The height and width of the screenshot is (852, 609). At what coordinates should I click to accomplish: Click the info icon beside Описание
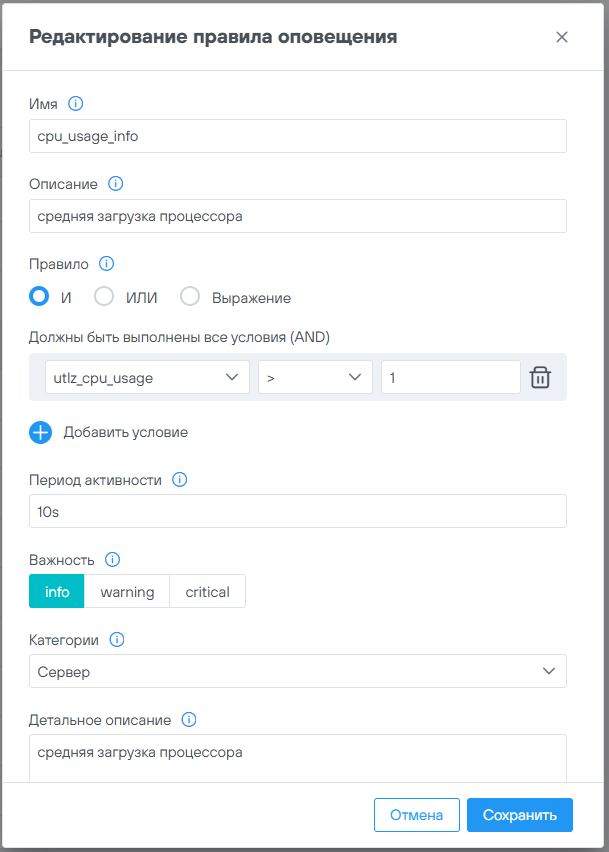pos(115,184)
